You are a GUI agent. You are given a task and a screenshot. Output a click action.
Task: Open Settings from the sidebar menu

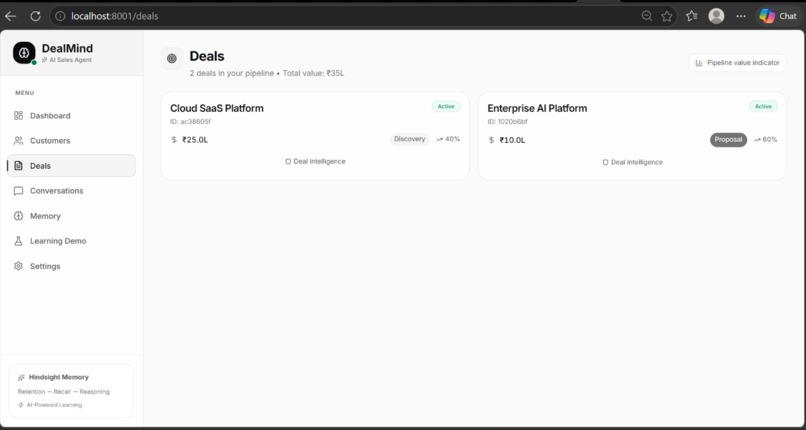(71, 266)
